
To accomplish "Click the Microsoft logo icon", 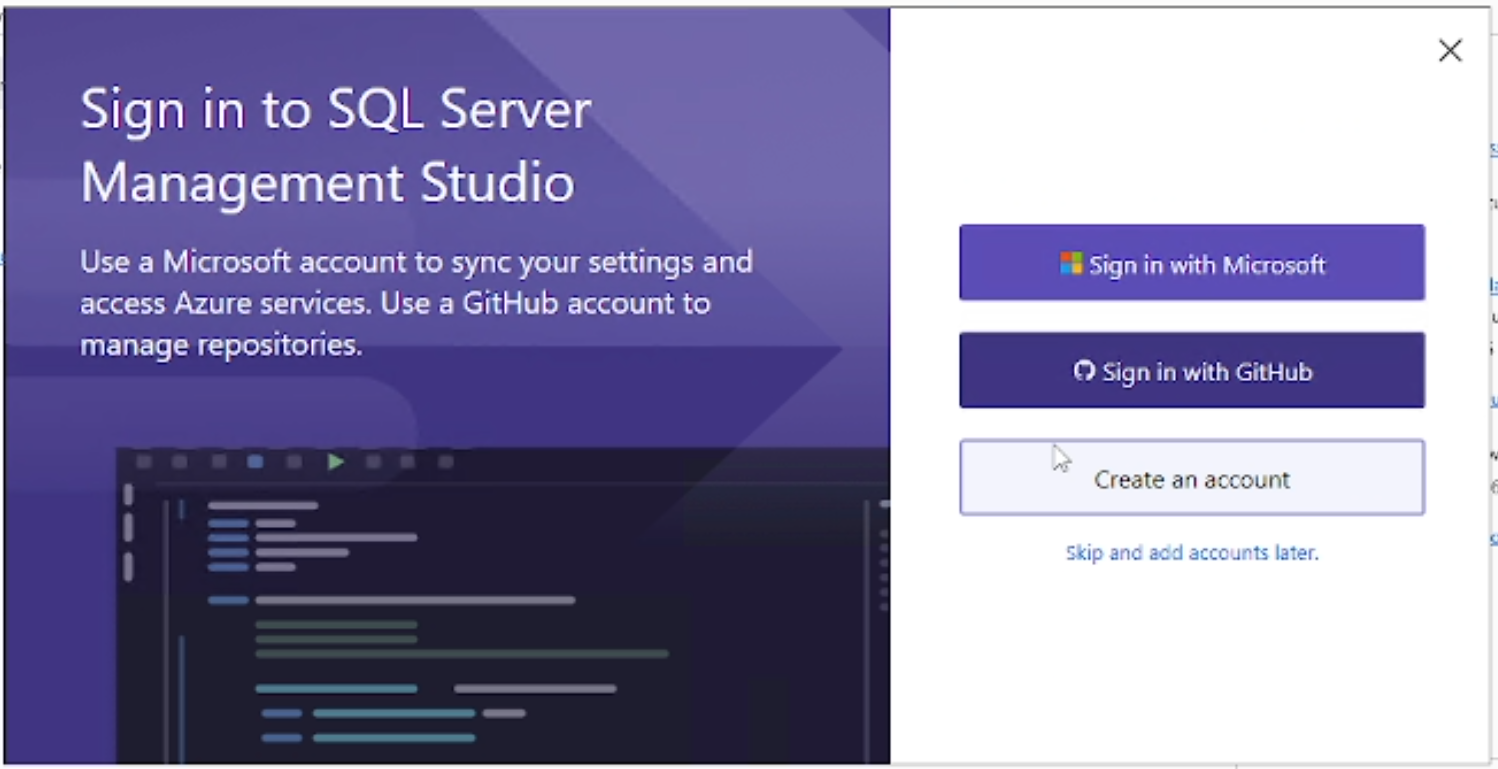I will pos(1071,264).
